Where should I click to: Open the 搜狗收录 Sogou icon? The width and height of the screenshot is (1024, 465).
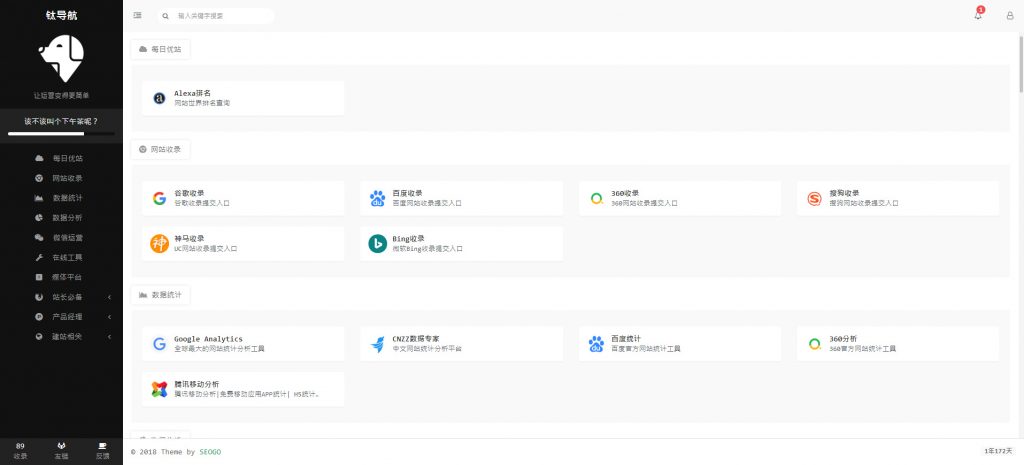[814, 198]
